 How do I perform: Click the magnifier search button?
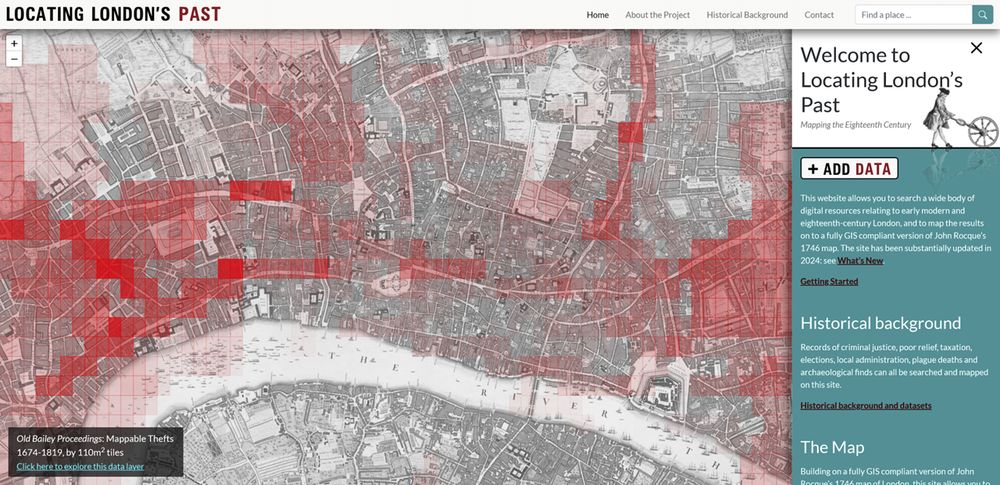coord(983,15)
